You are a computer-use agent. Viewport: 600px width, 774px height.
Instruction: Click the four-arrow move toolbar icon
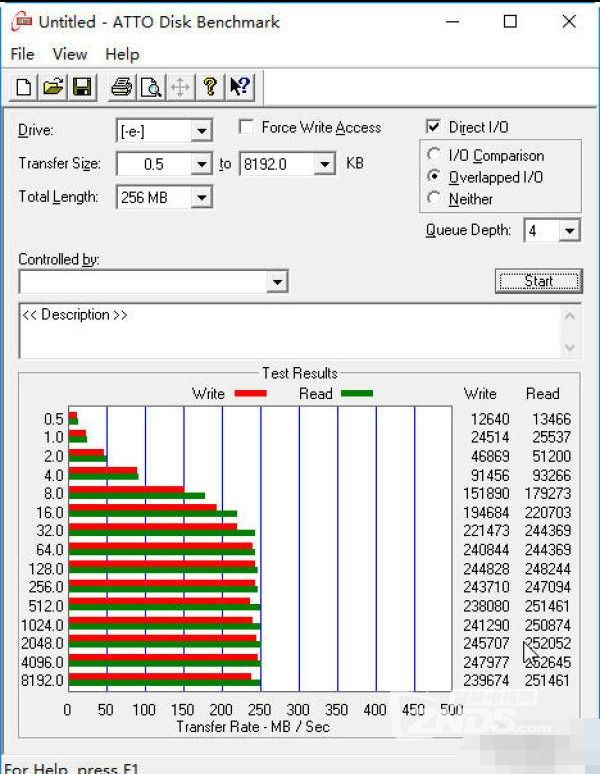[x=180, y=87]
